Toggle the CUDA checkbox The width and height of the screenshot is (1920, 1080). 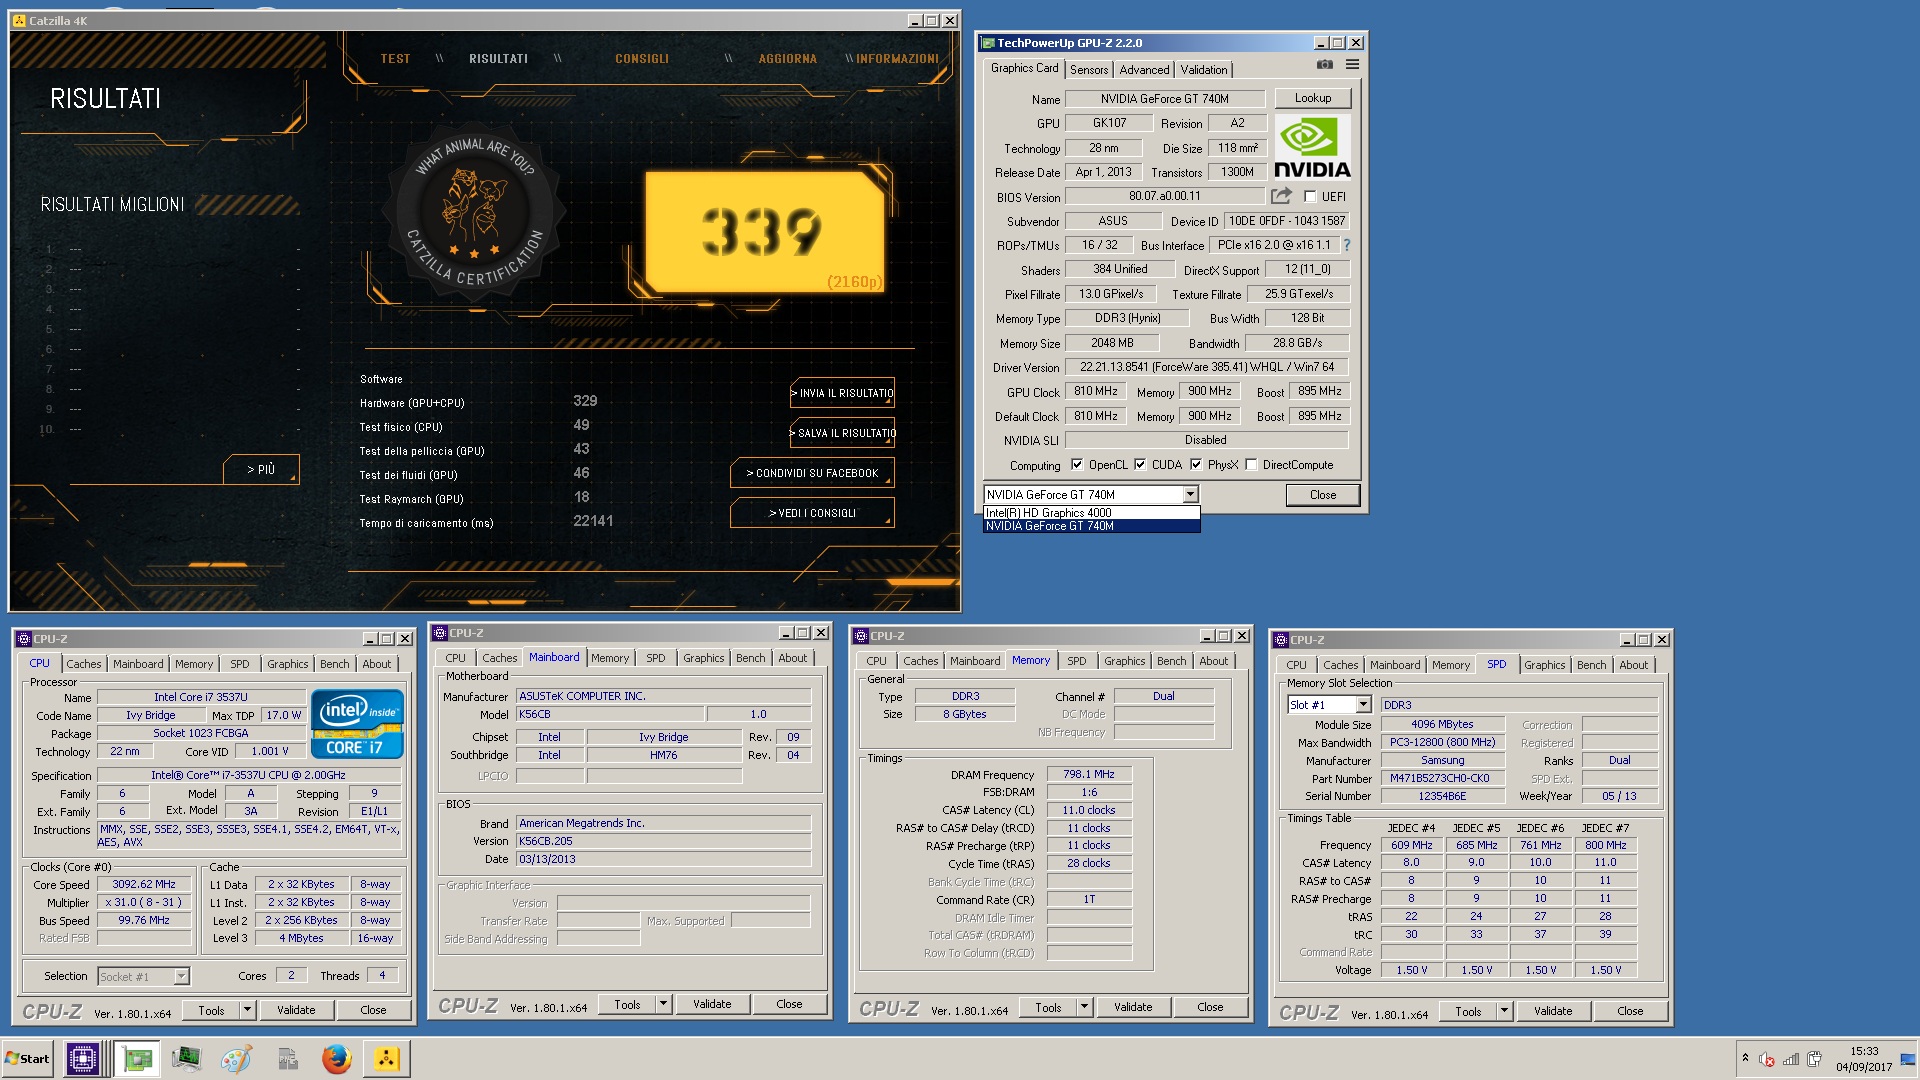point(1140,465)
